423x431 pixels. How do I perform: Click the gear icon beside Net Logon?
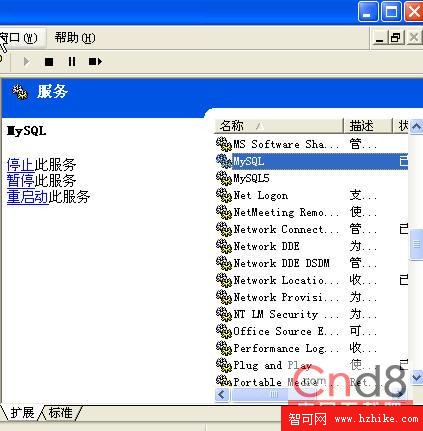224,195
